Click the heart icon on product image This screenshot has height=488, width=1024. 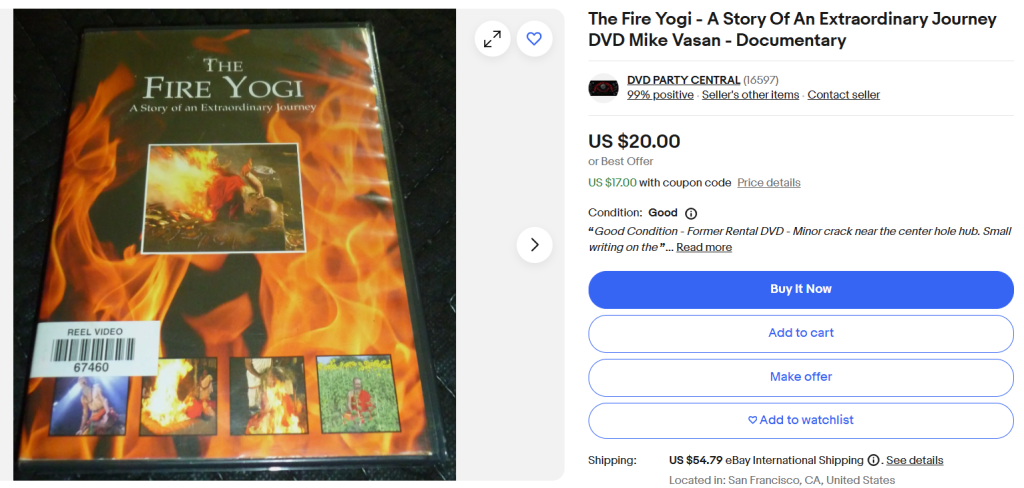(534, 39)
